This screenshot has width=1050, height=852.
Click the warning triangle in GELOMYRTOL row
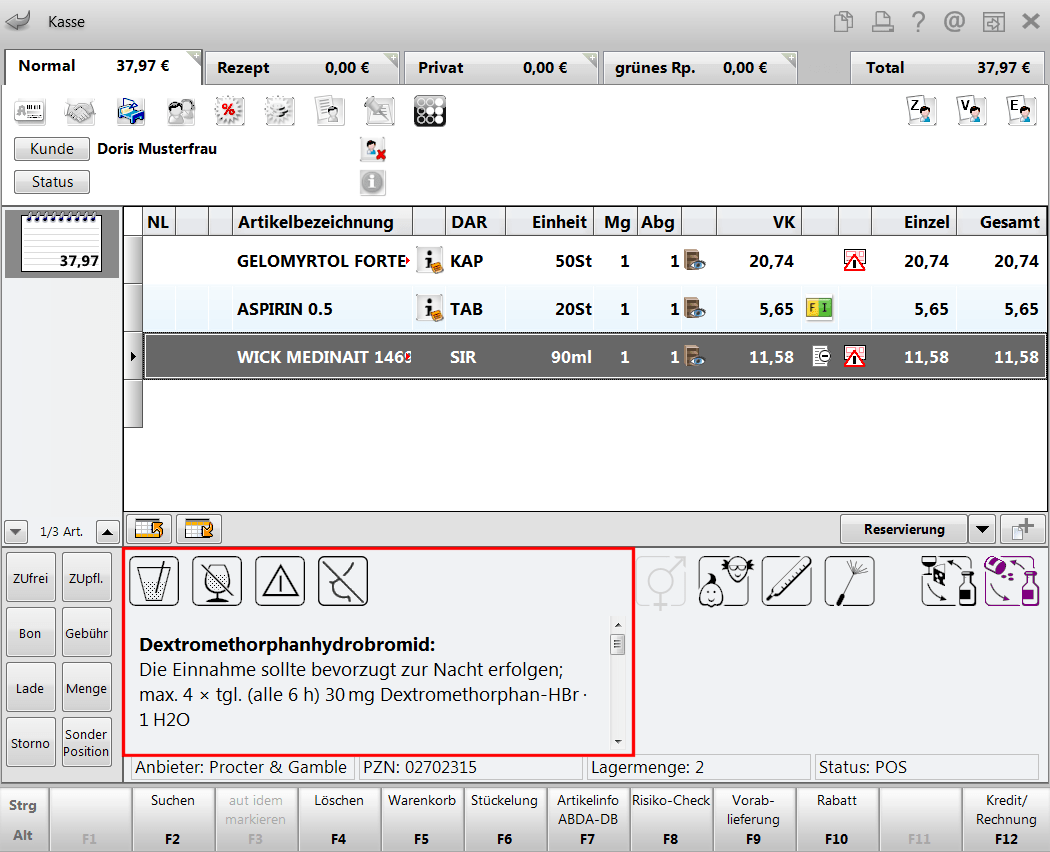(x=854, y=260)
